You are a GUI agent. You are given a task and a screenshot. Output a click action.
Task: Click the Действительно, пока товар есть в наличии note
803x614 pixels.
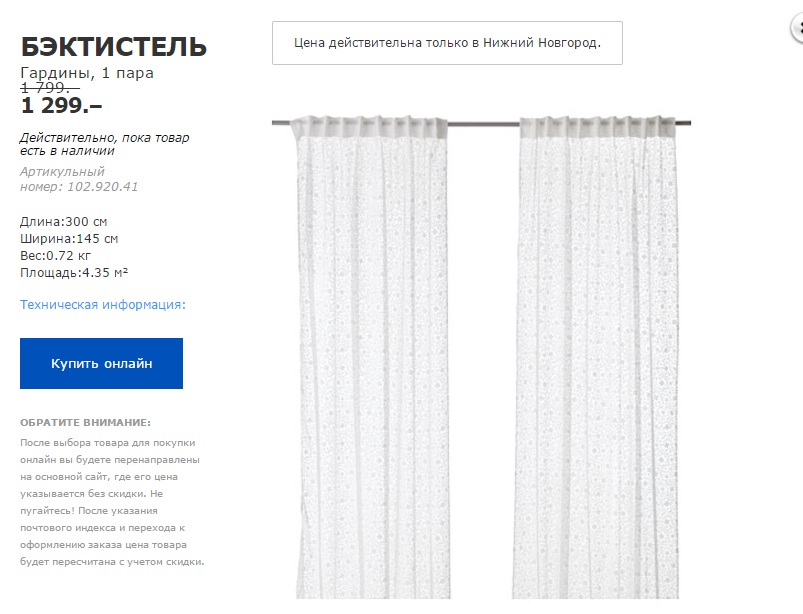pyautogui.click(x=104, y=144)
